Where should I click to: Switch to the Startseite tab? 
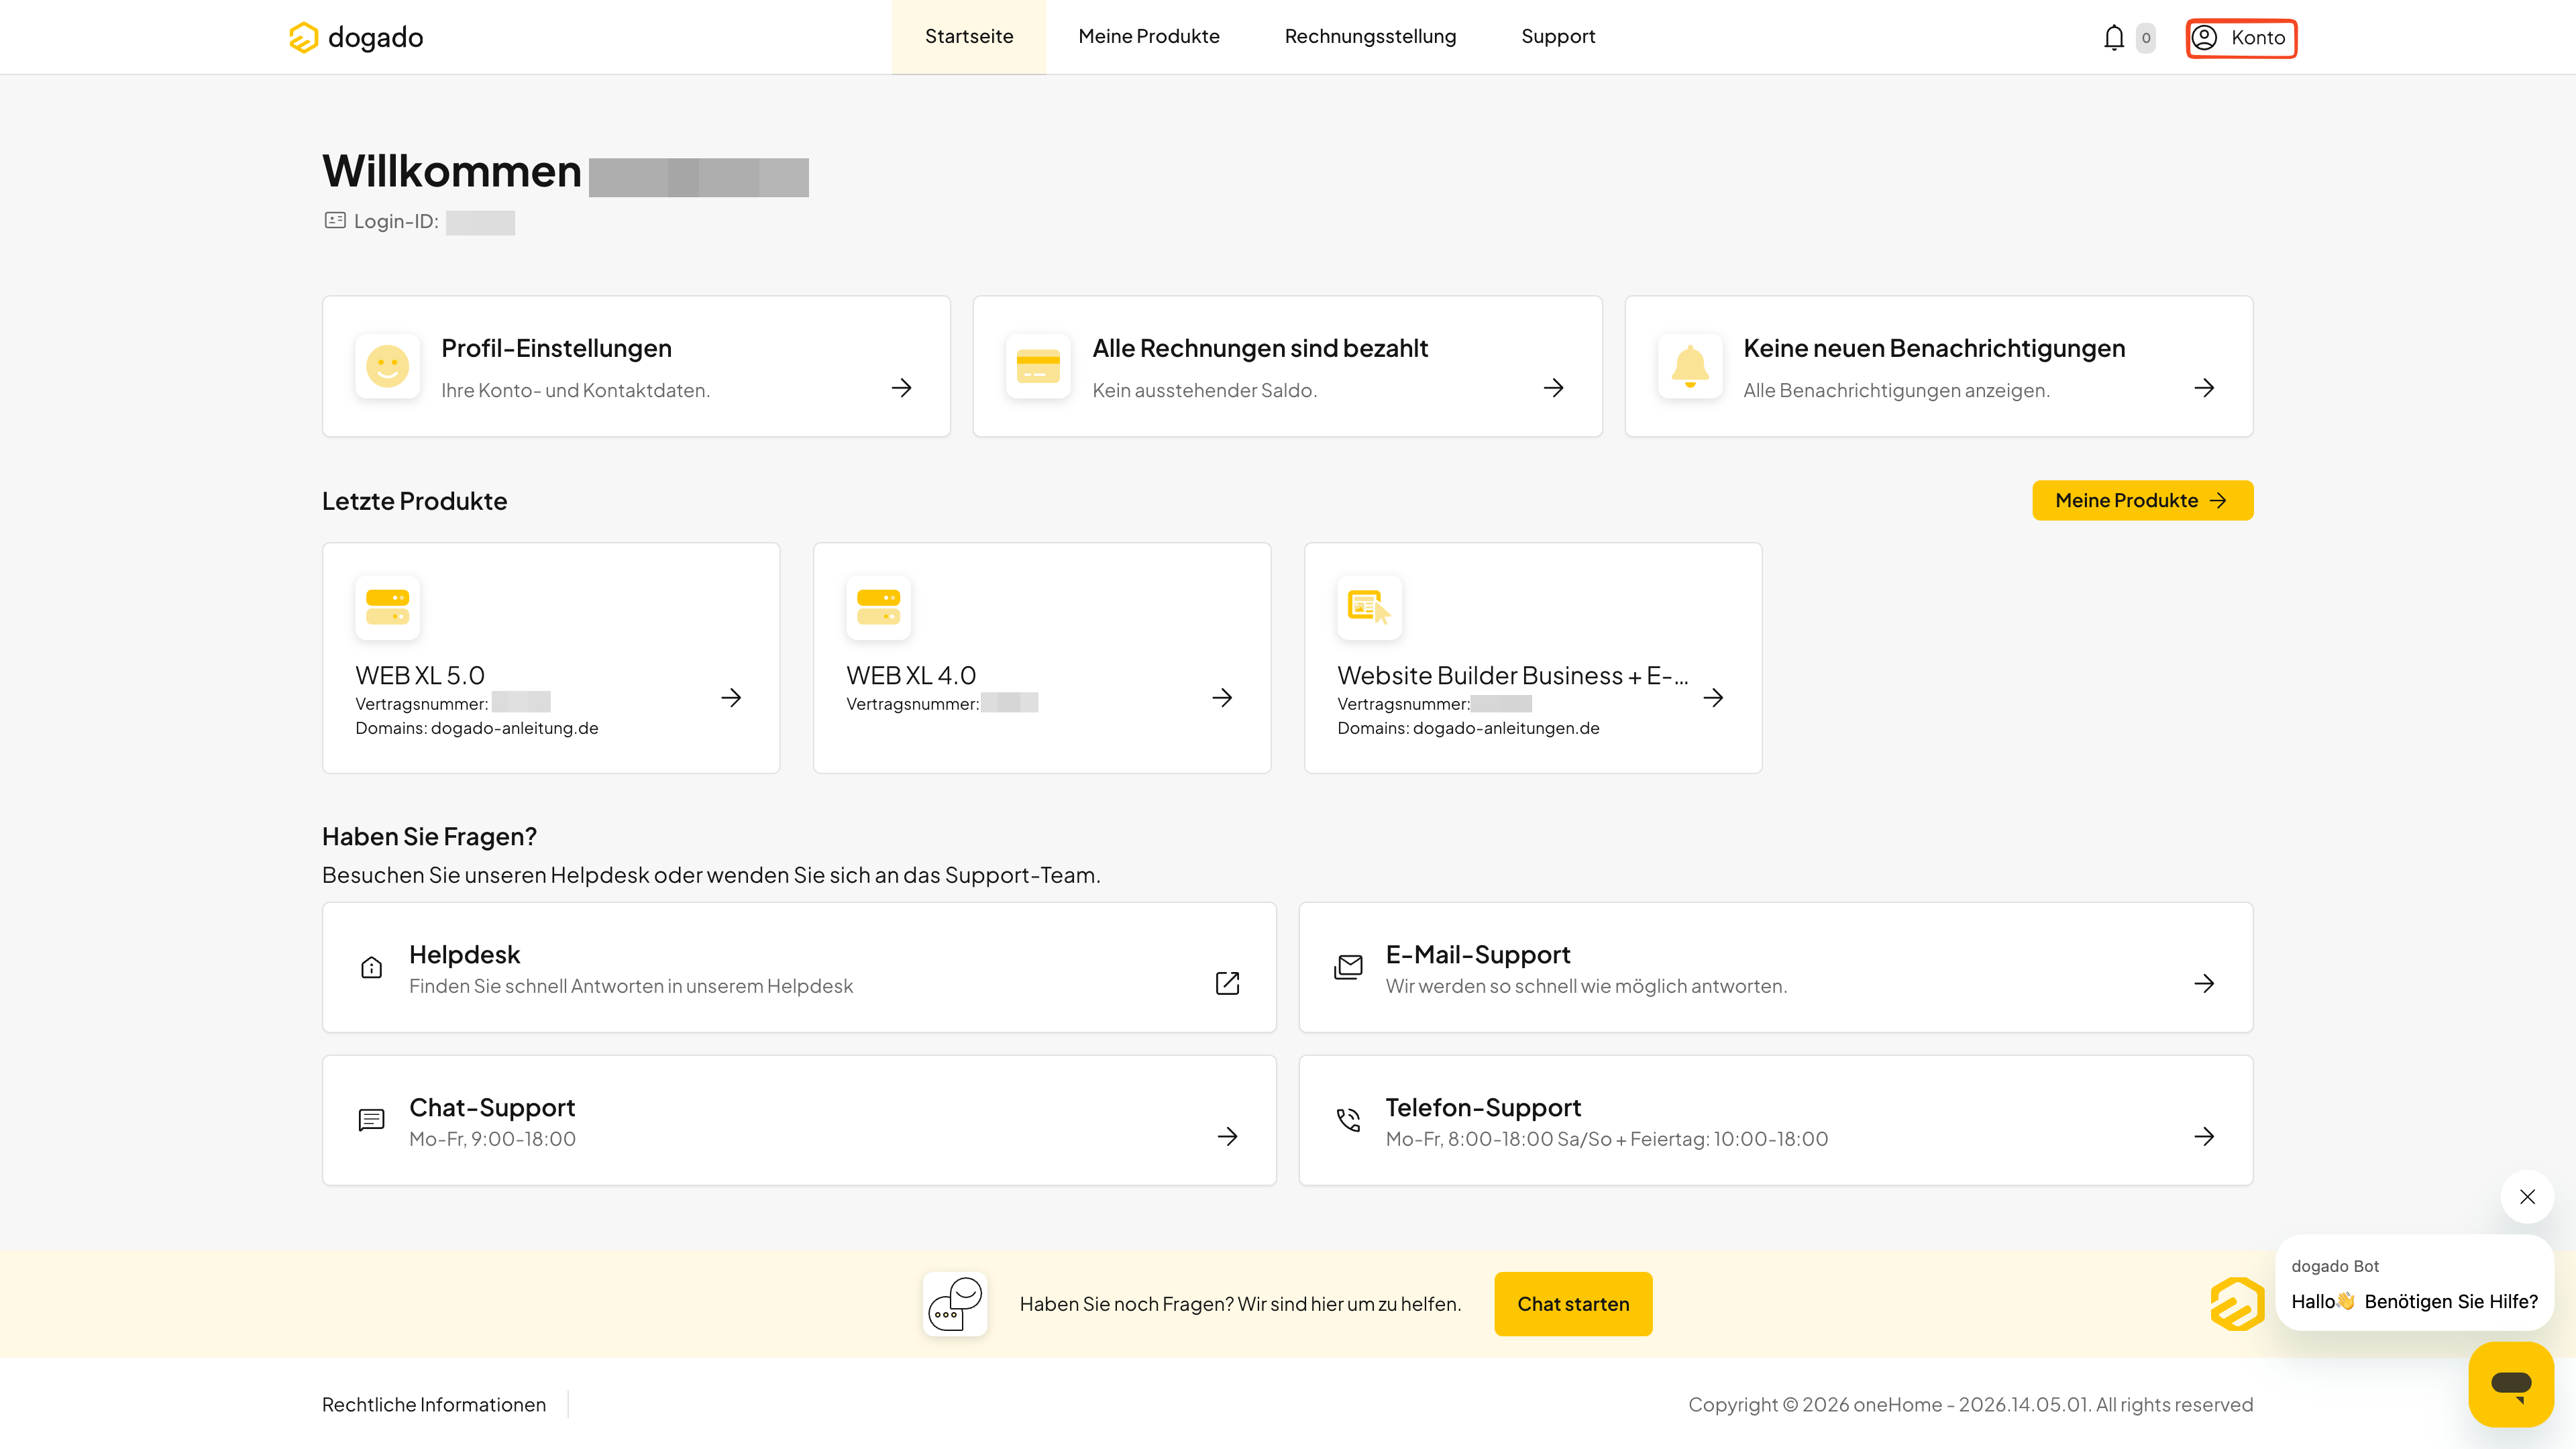point(968,37)
